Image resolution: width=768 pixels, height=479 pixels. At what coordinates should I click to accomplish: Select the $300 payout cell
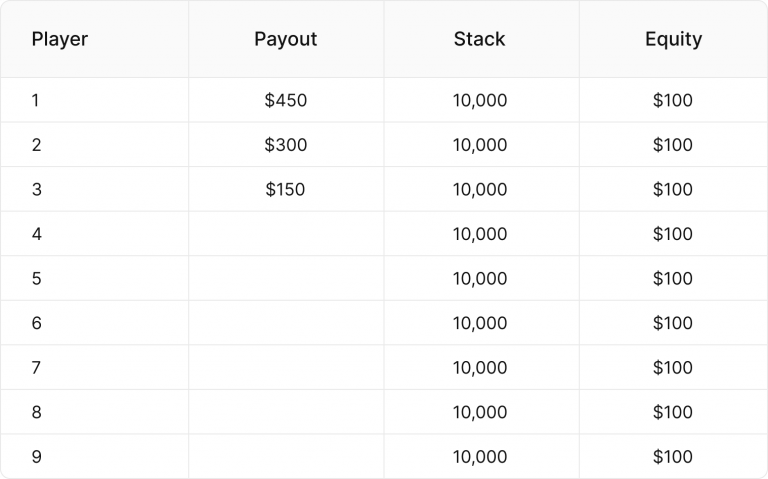285,145
